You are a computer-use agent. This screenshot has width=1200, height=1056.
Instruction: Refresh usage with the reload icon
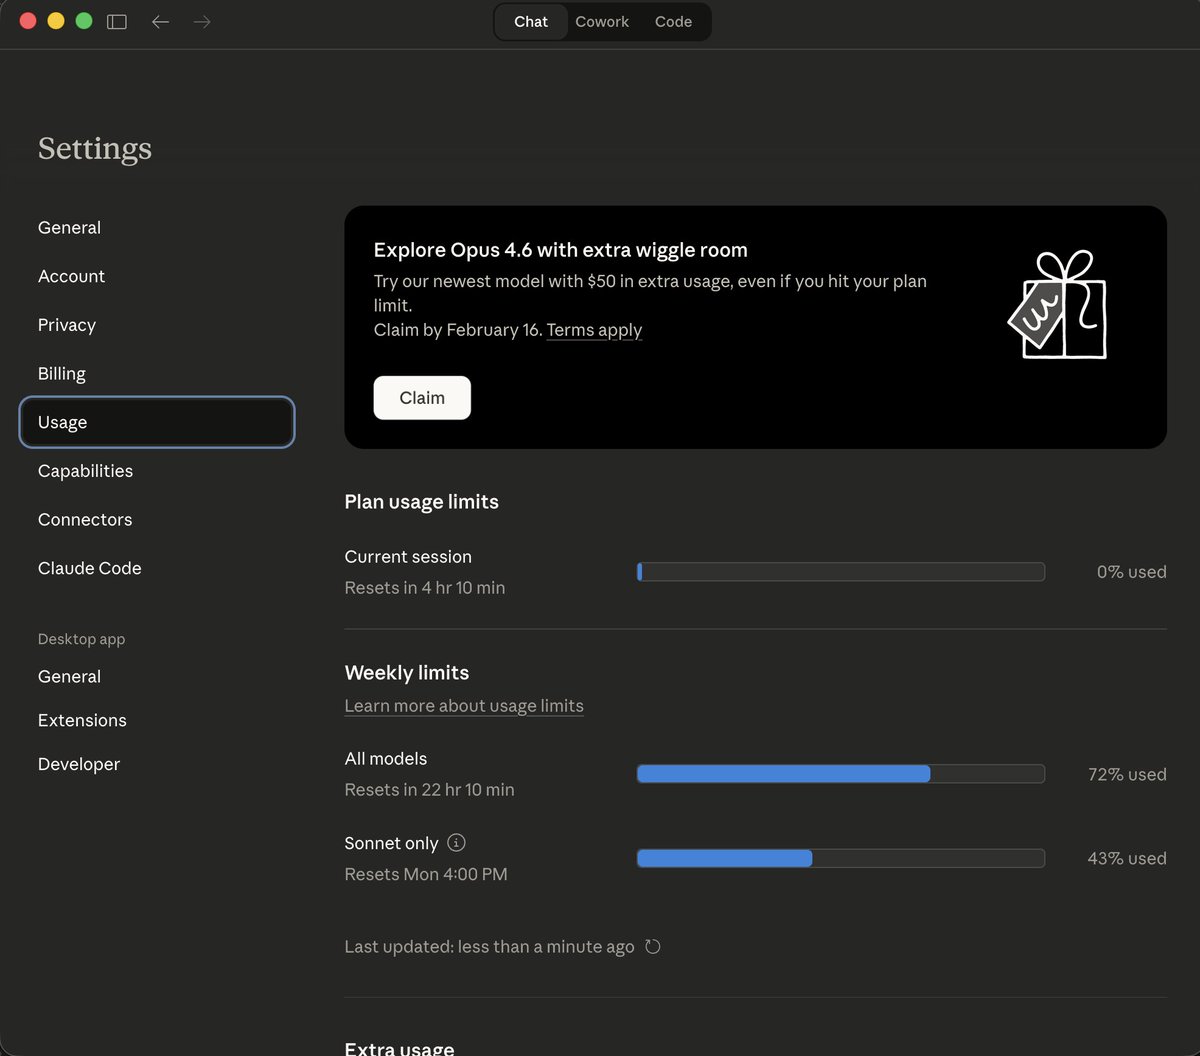tap(653, 946)
